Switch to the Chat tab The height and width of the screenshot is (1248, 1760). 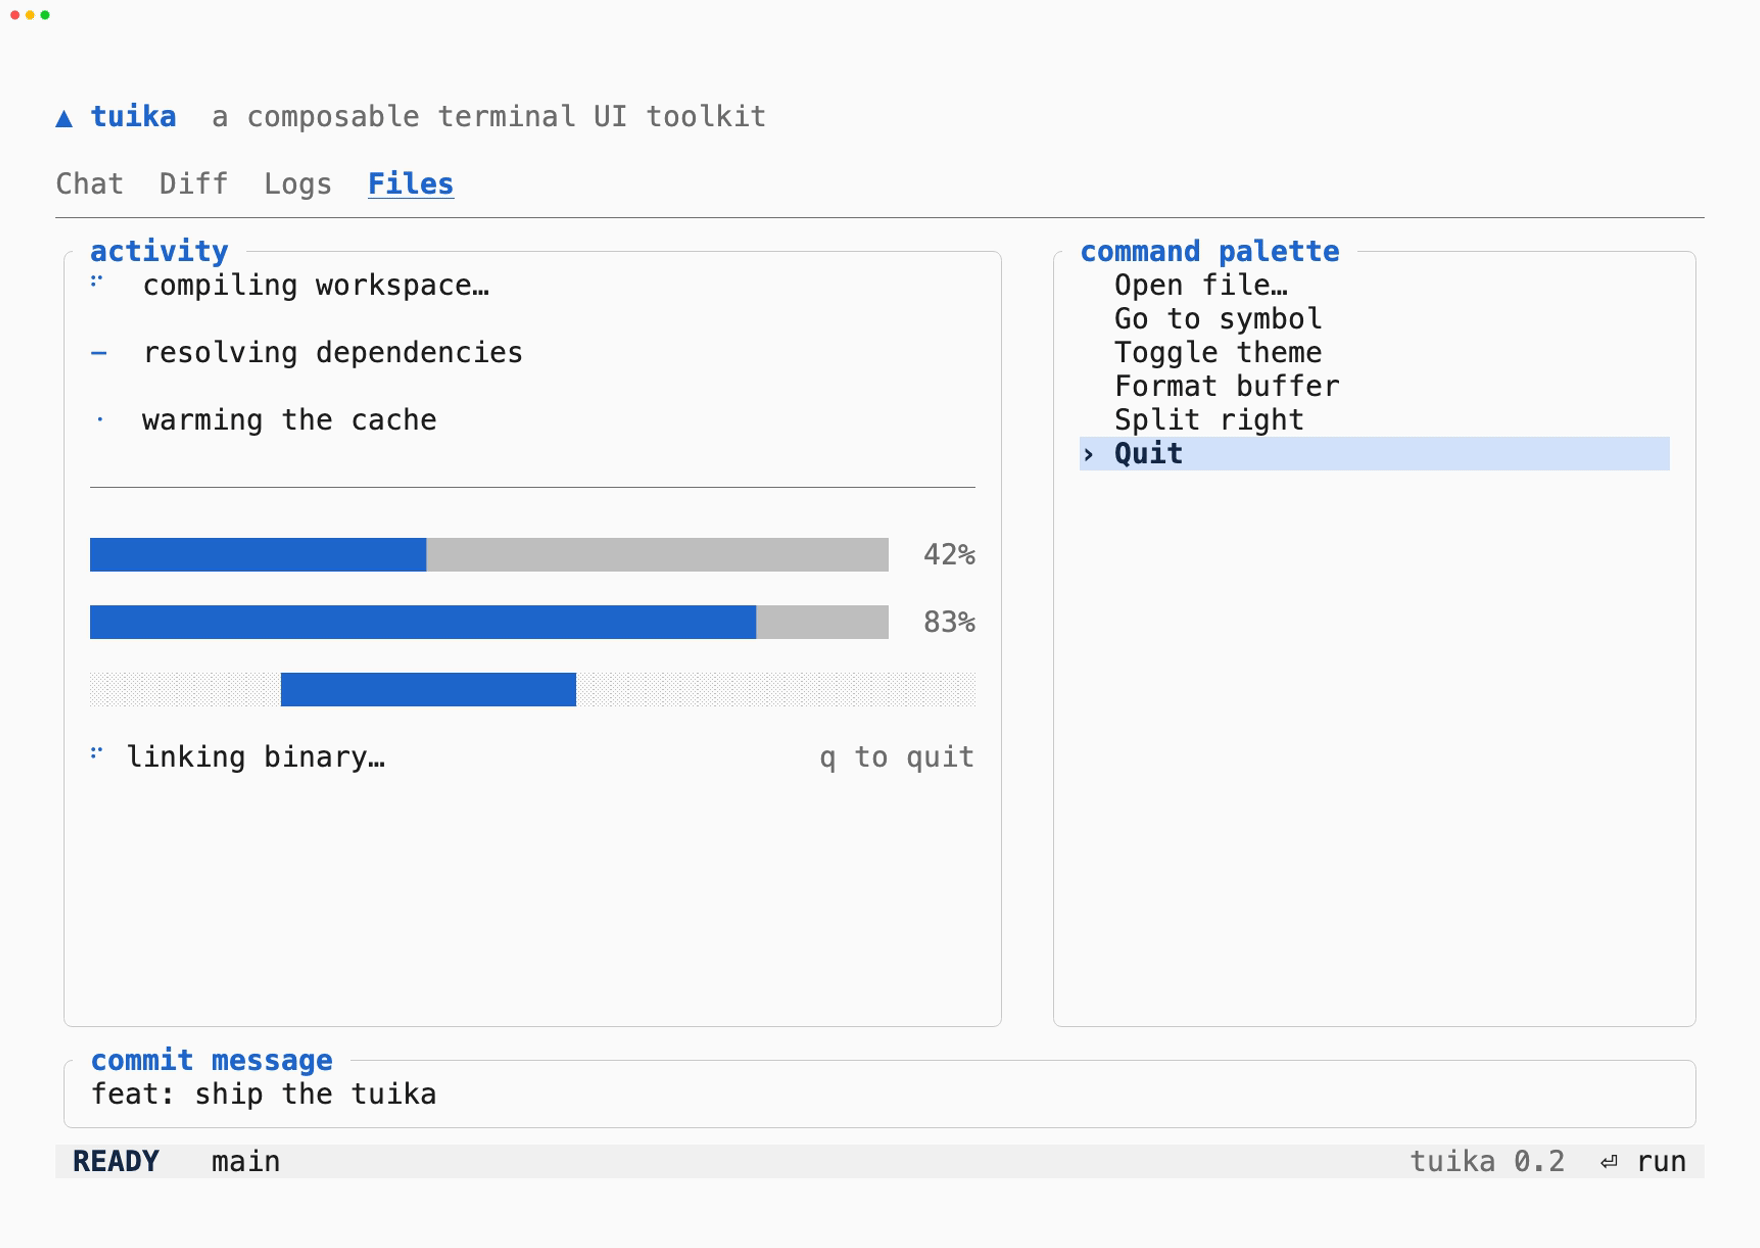(90, 184)
